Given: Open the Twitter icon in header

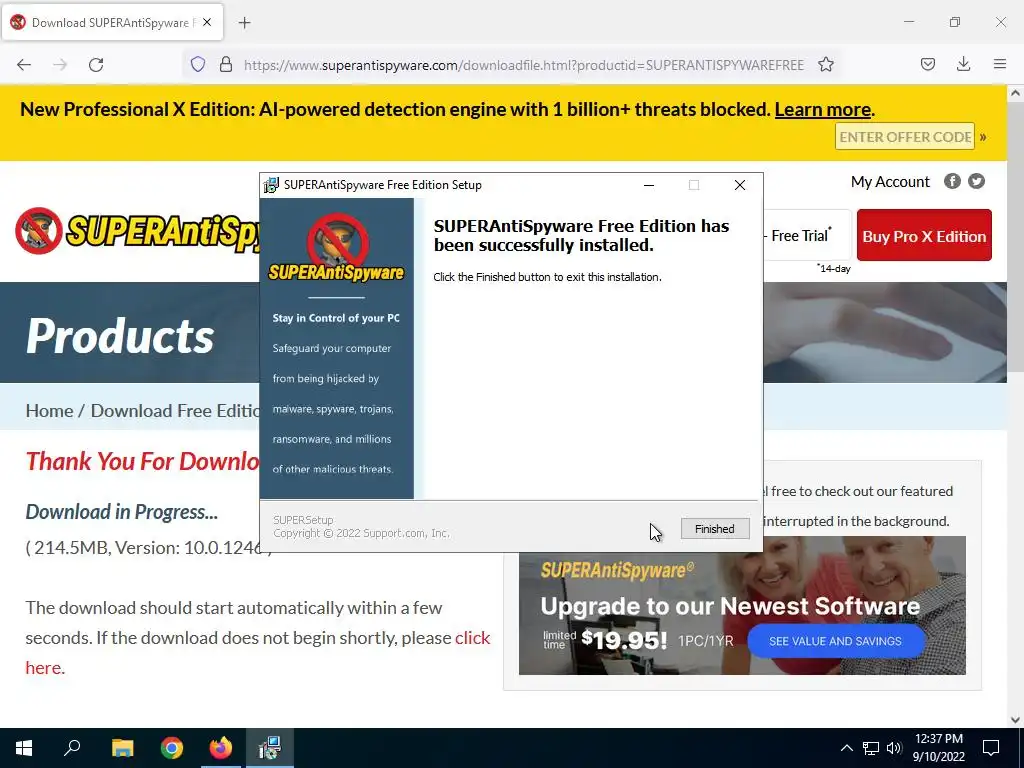Looking at the screenshot, I should tap(976, 181).
